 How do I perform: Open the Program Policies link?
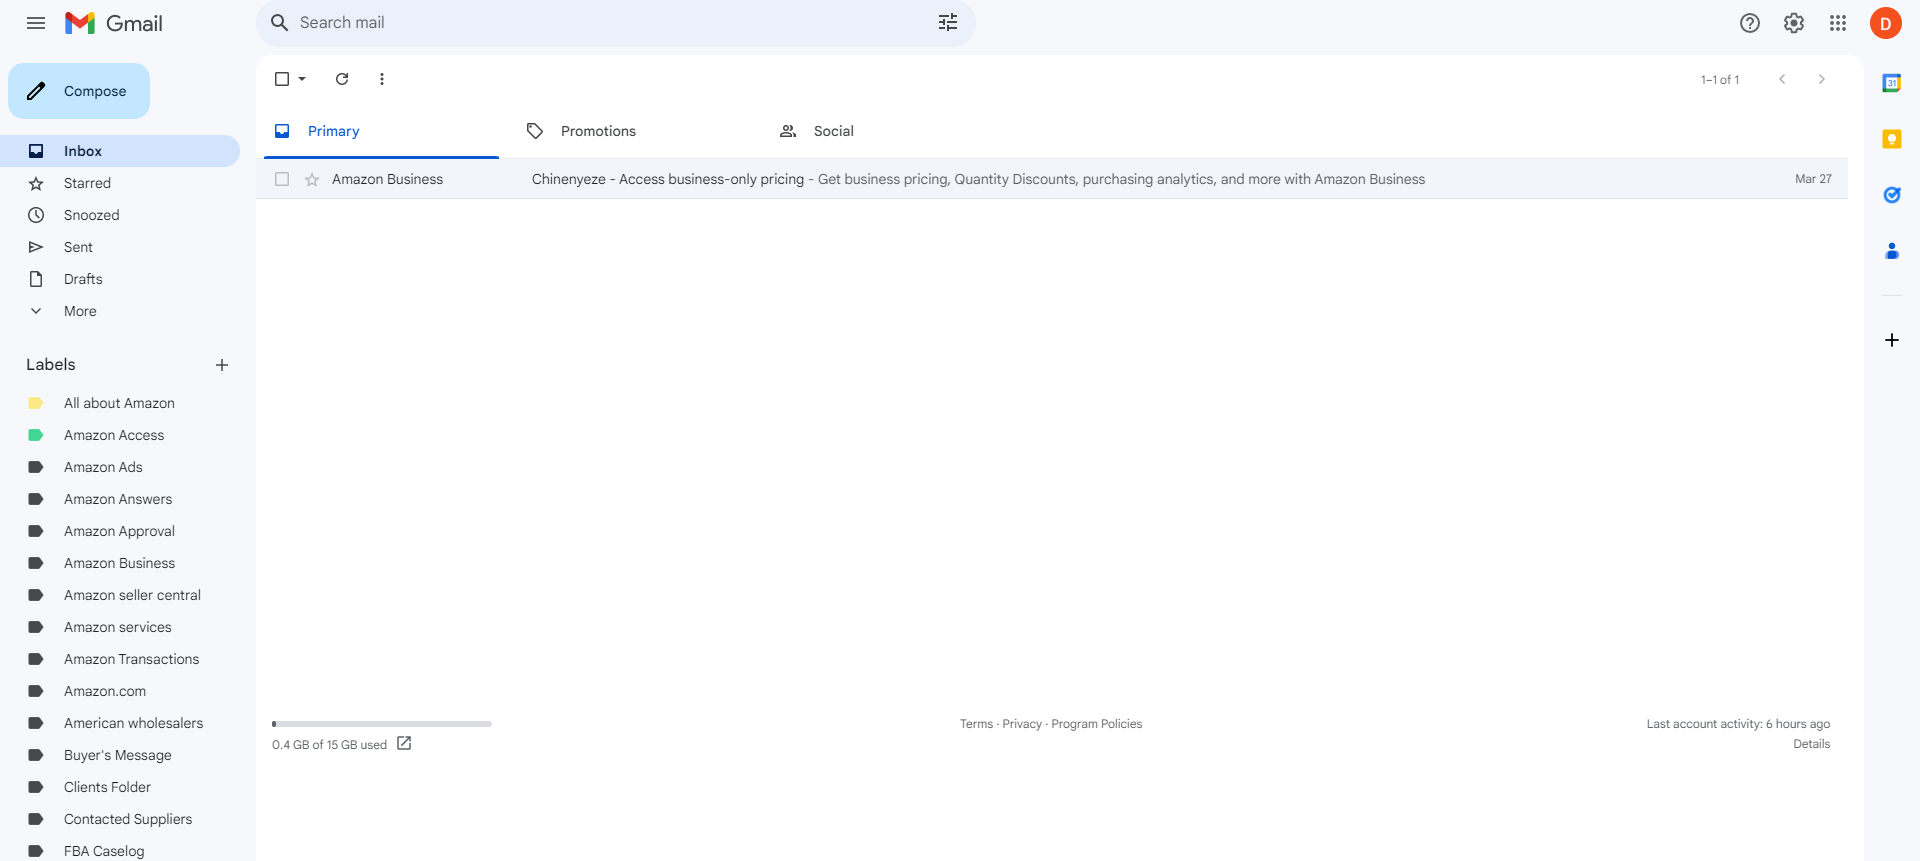[1096, 724]
